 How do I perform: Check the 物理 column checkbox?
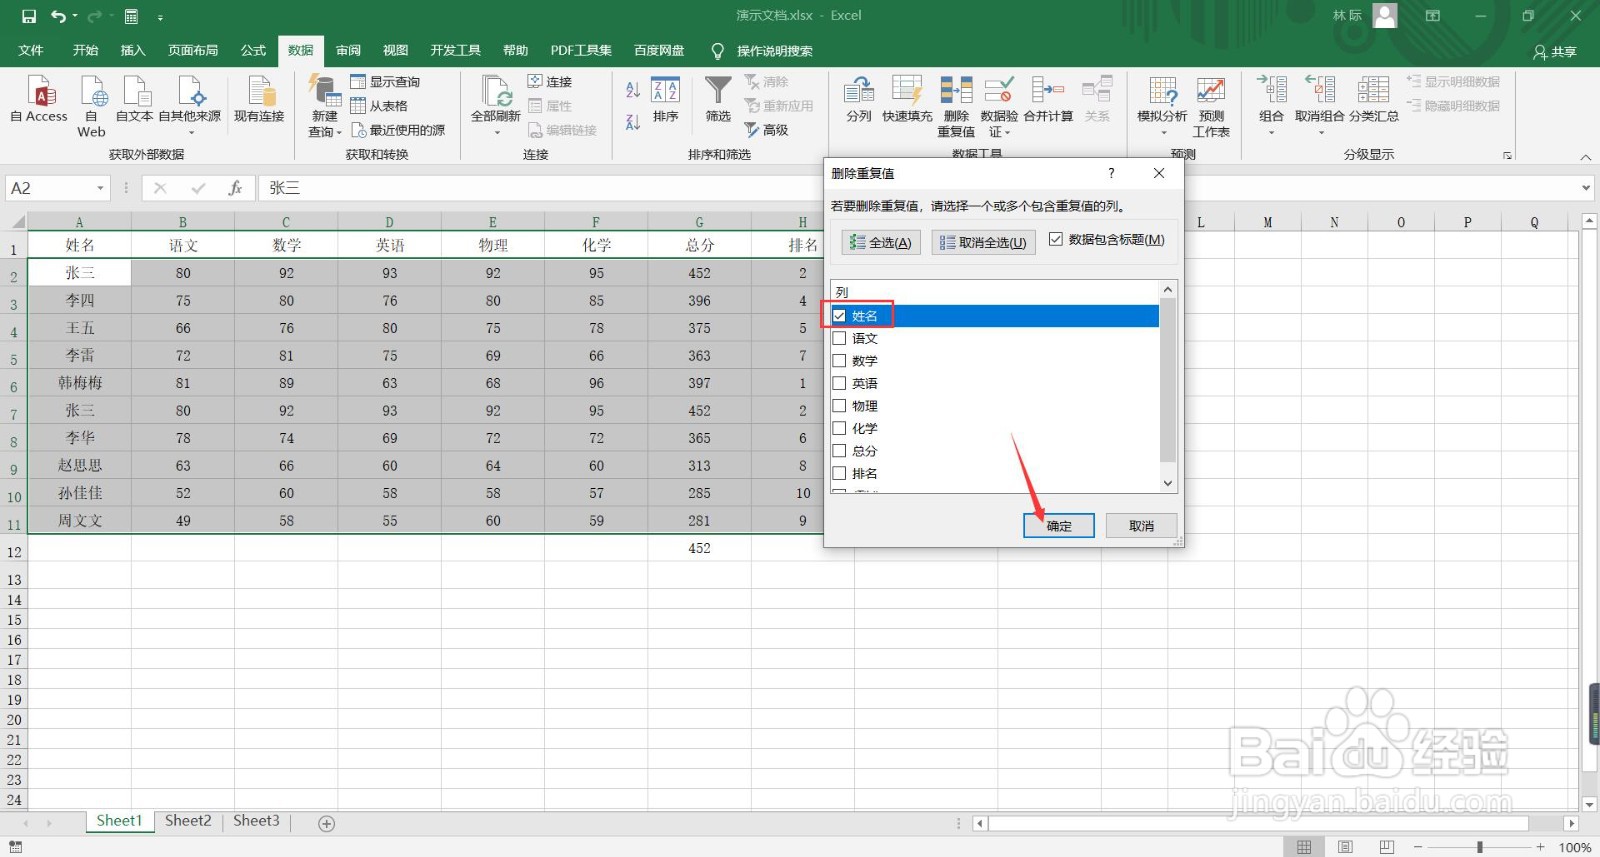point(839,406)
